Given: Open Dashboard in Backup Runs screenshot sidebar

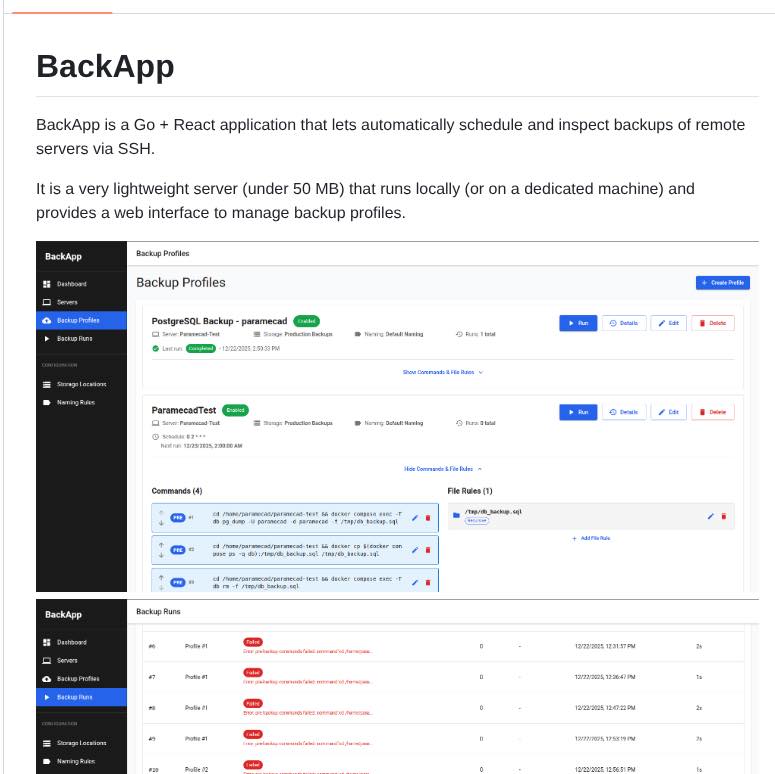Looking at the screenshot, I should click(81, 642).
